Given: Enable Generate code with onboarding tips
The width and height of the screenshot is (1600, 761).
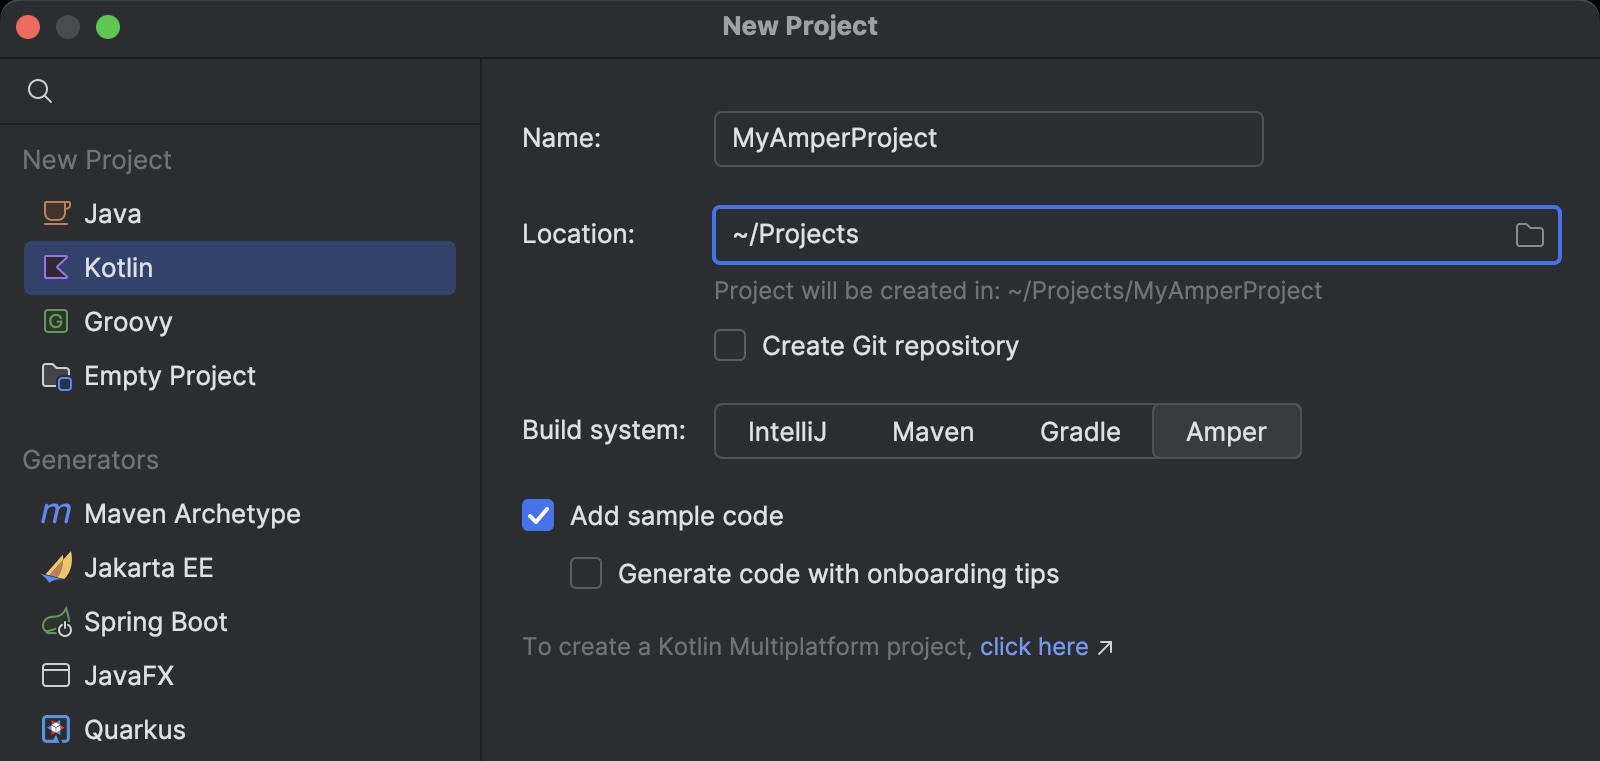Looking at the screenshot, I should 586,573.
